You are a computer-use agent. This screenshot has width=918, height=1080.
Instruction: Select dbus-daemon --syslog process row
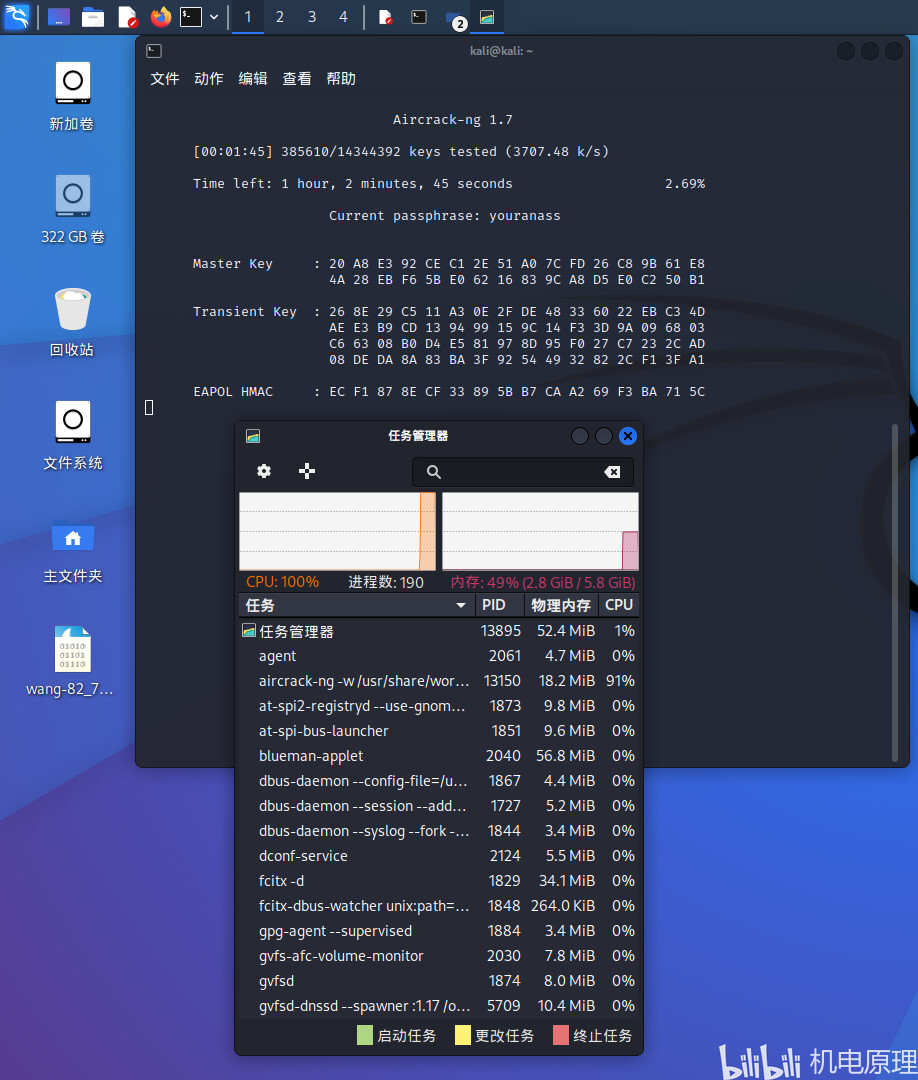click(439, 831)
